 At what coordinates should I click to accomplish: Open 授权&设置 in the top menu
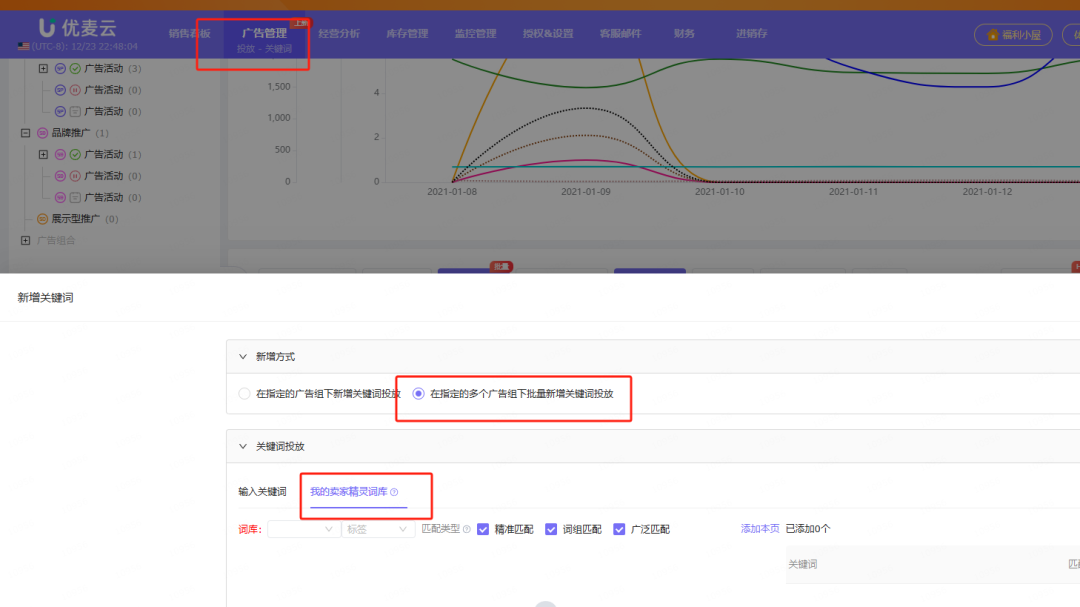click(x=548, y=33)
